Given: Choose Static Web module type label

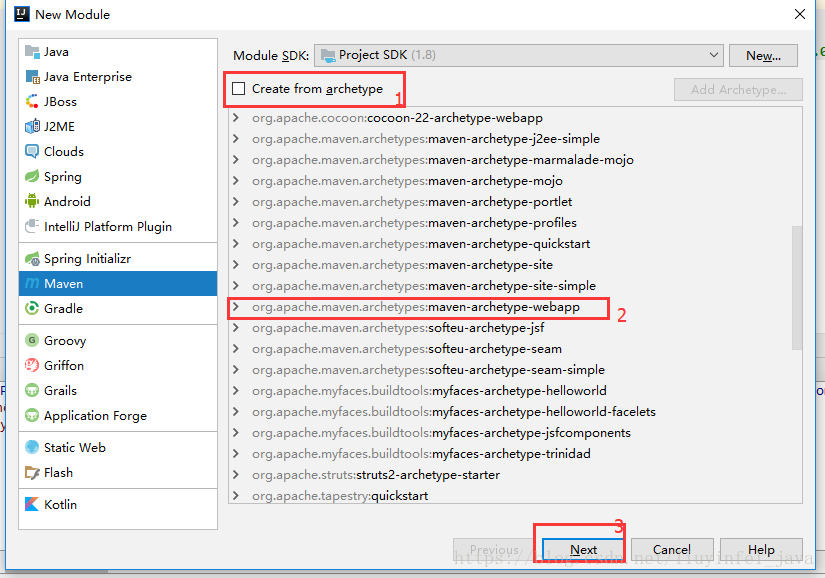Looking at the screenshot, I should tap(75, 447).
